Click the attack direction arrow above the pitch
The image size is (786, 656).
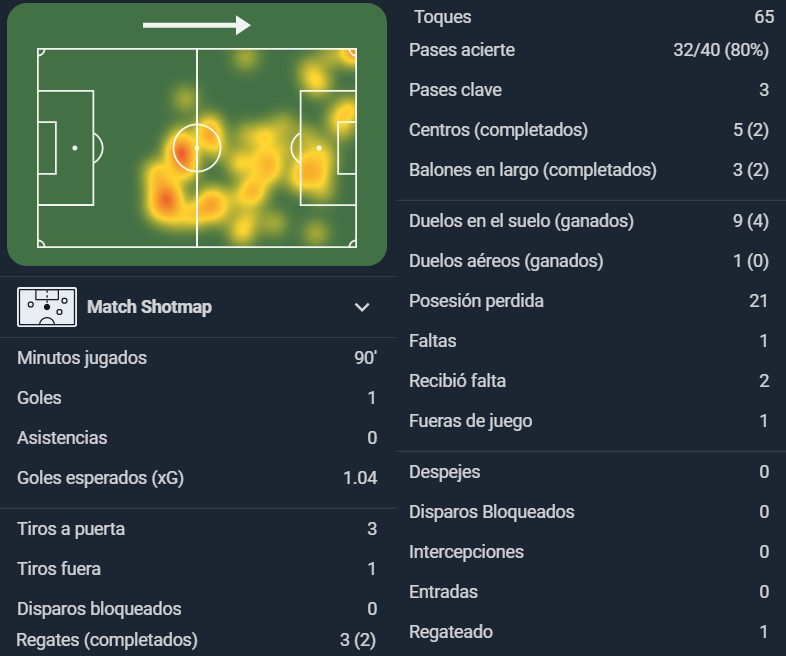coord(196,25)
